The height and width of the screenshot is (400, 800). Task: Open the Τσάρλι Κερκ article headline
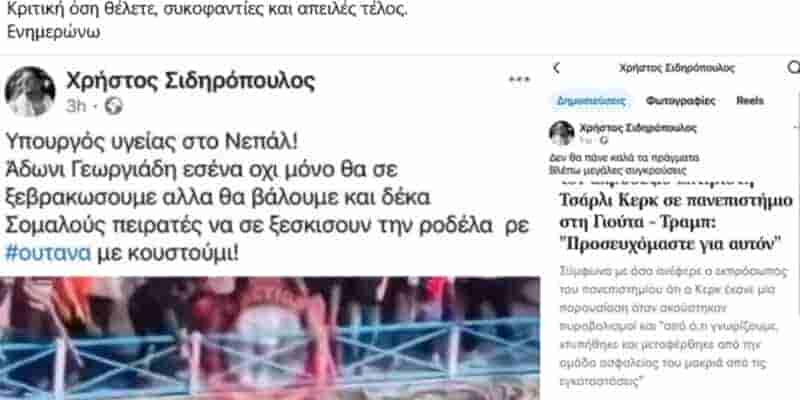pyautogui.click(x=677, y=221)
